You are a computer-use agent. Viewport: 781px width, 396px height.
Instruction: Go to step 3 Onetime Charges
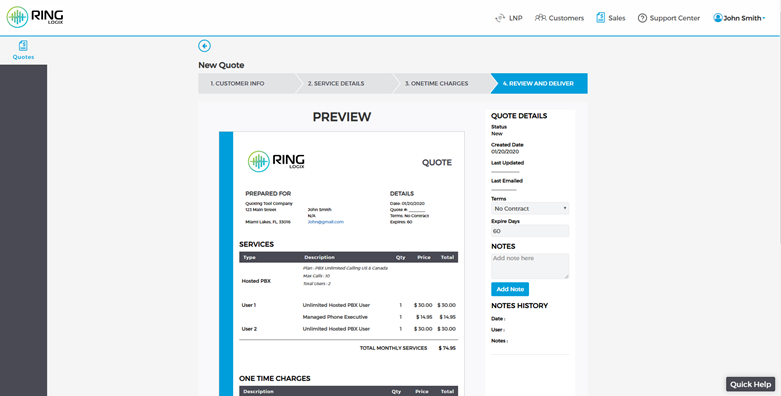point(441,83)
